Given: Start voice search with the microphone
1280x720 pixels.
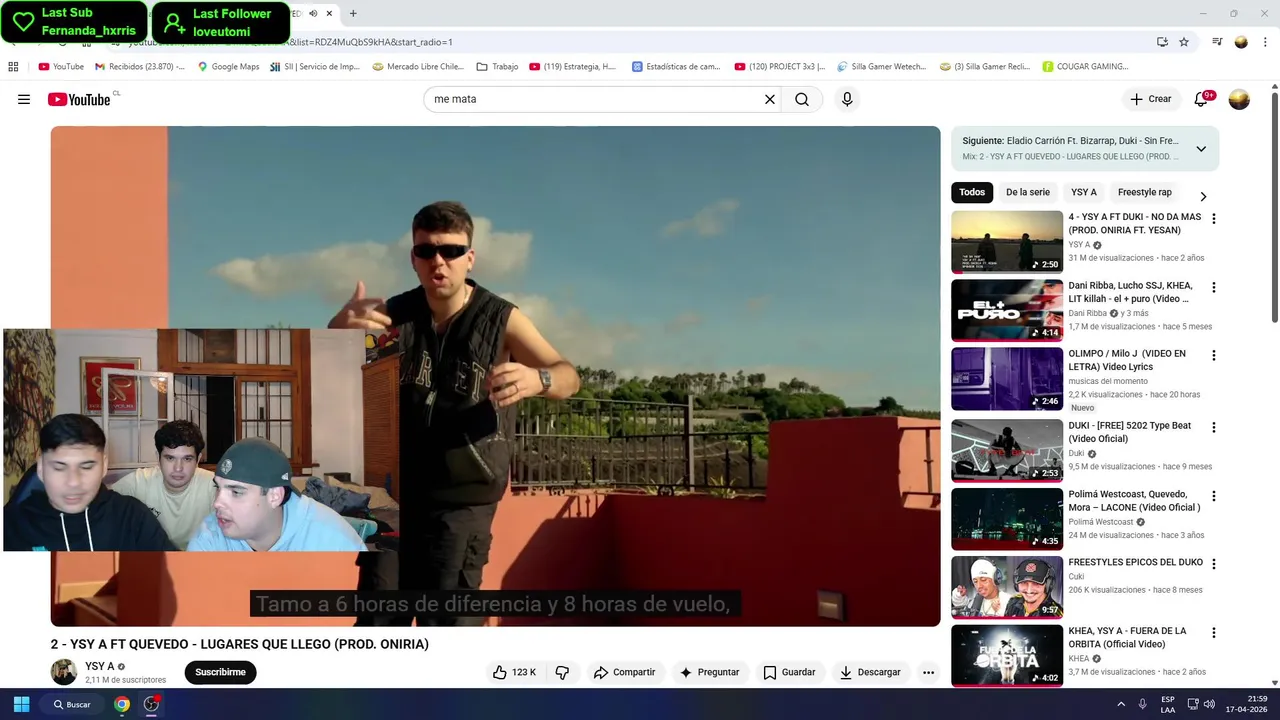Looking at the screenshot, I should pos(847,99).
